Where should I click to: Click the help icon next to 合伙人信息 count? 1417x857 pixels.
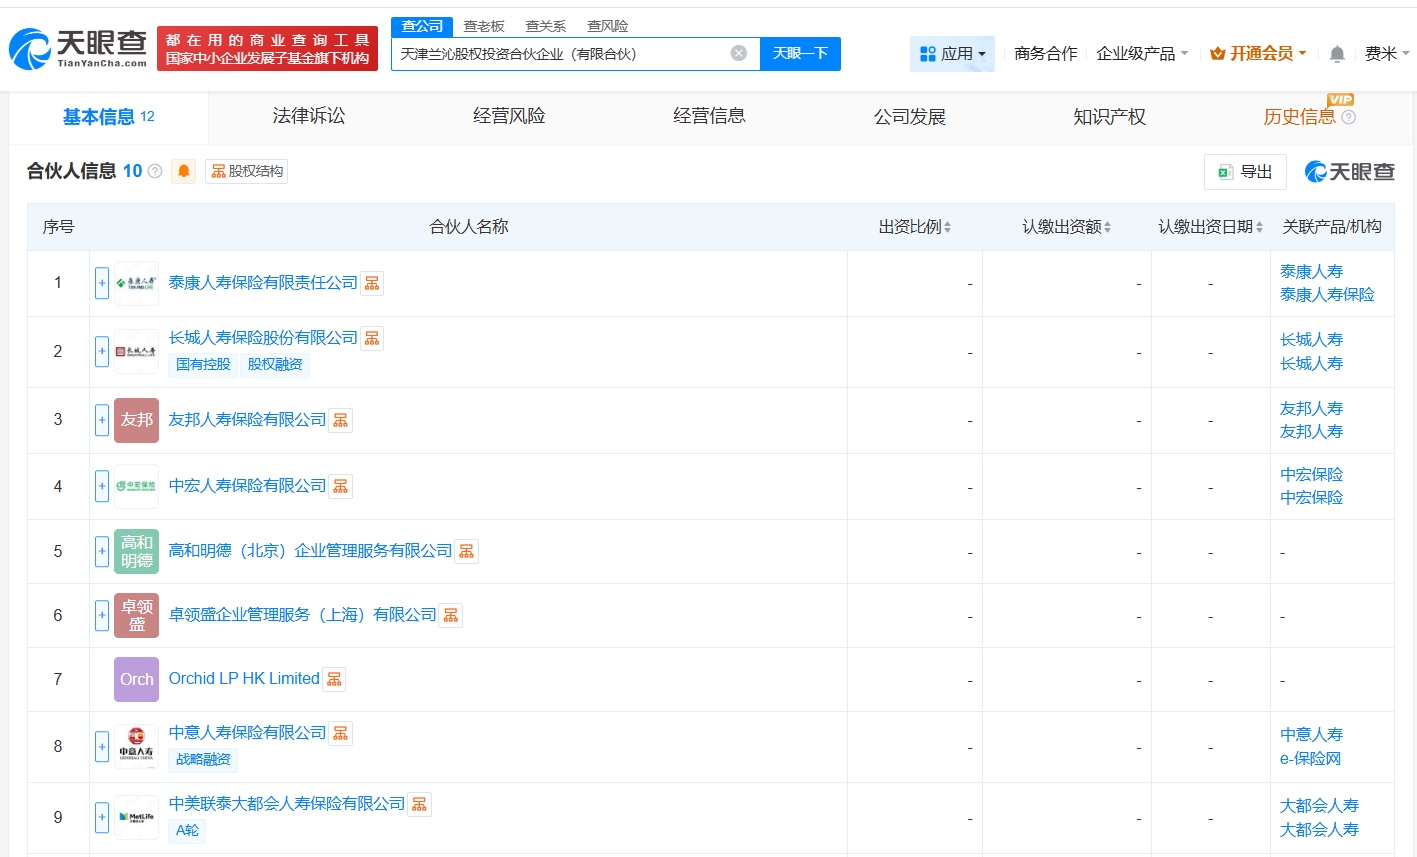tap(155, 171)
